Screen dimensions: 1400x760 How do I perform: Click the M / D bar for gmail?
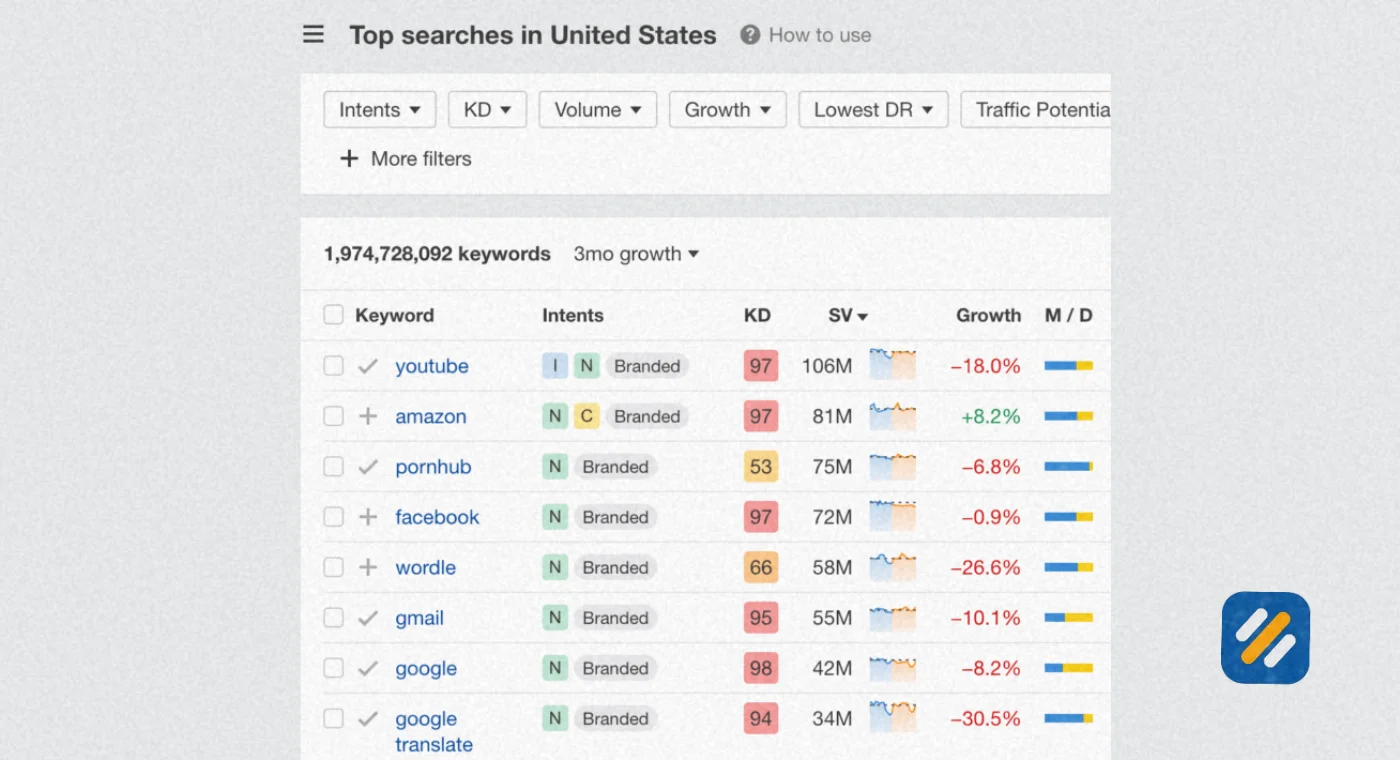point(1069,618)
